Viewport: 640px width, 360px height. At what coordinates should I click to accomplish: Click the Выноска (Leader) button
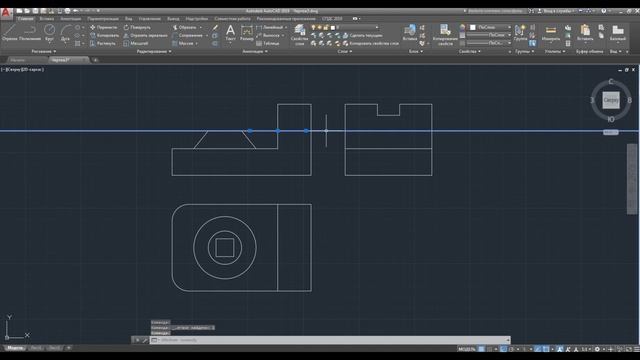tap(269, 36)
